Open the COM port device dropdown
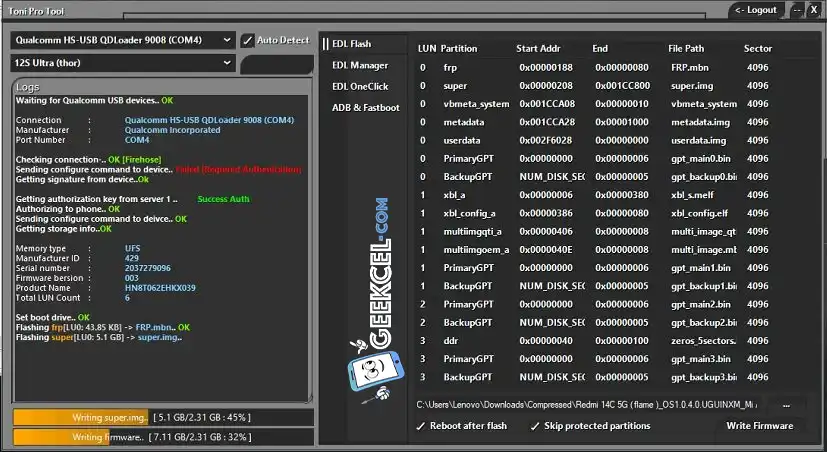The width and height of the screenshot is (827, 452). (123, 40)
